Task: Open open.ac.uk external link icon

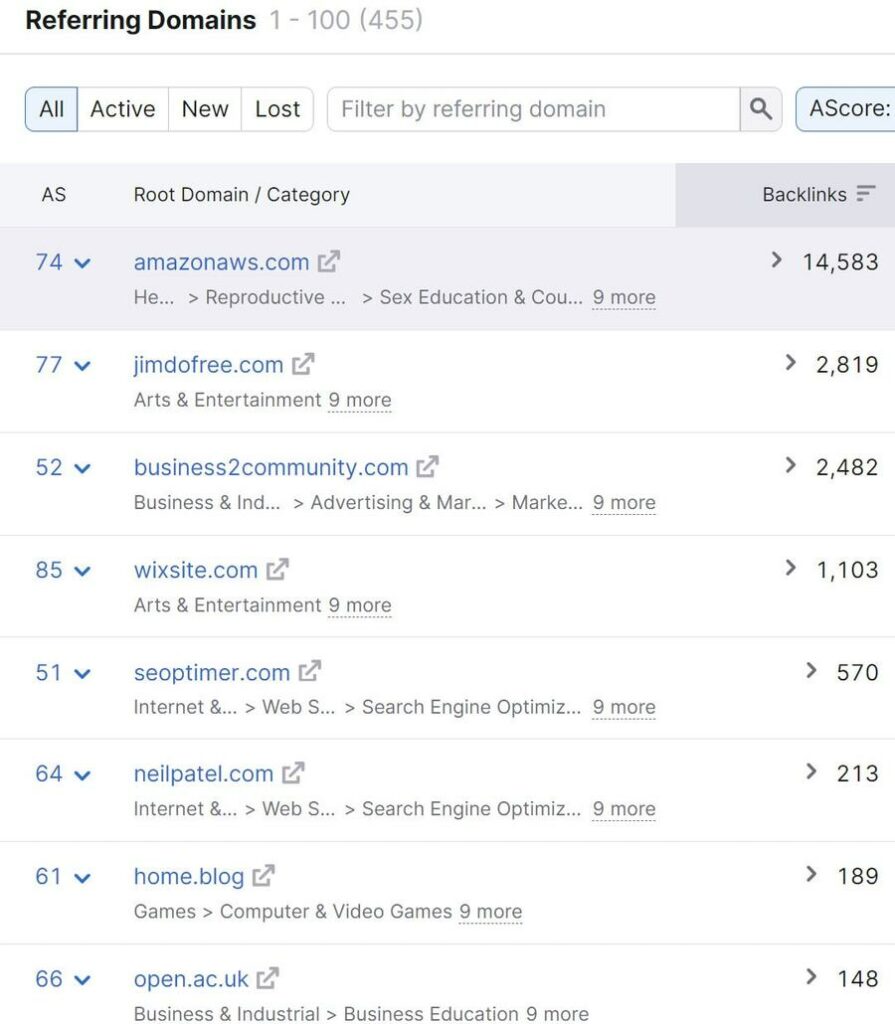Action: [268, 978]
